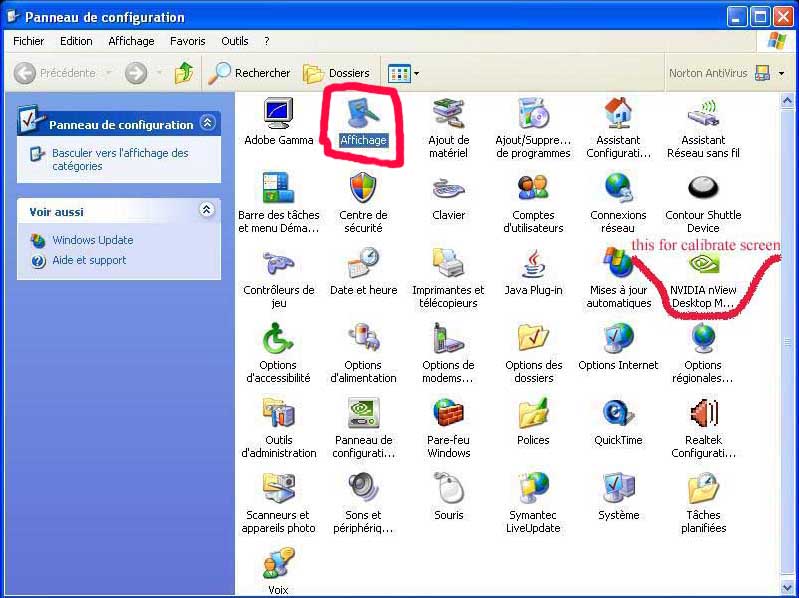The image size is (799, 598).
Task: Open the Java Plug-in icon
Action: (x=533, y=272)
